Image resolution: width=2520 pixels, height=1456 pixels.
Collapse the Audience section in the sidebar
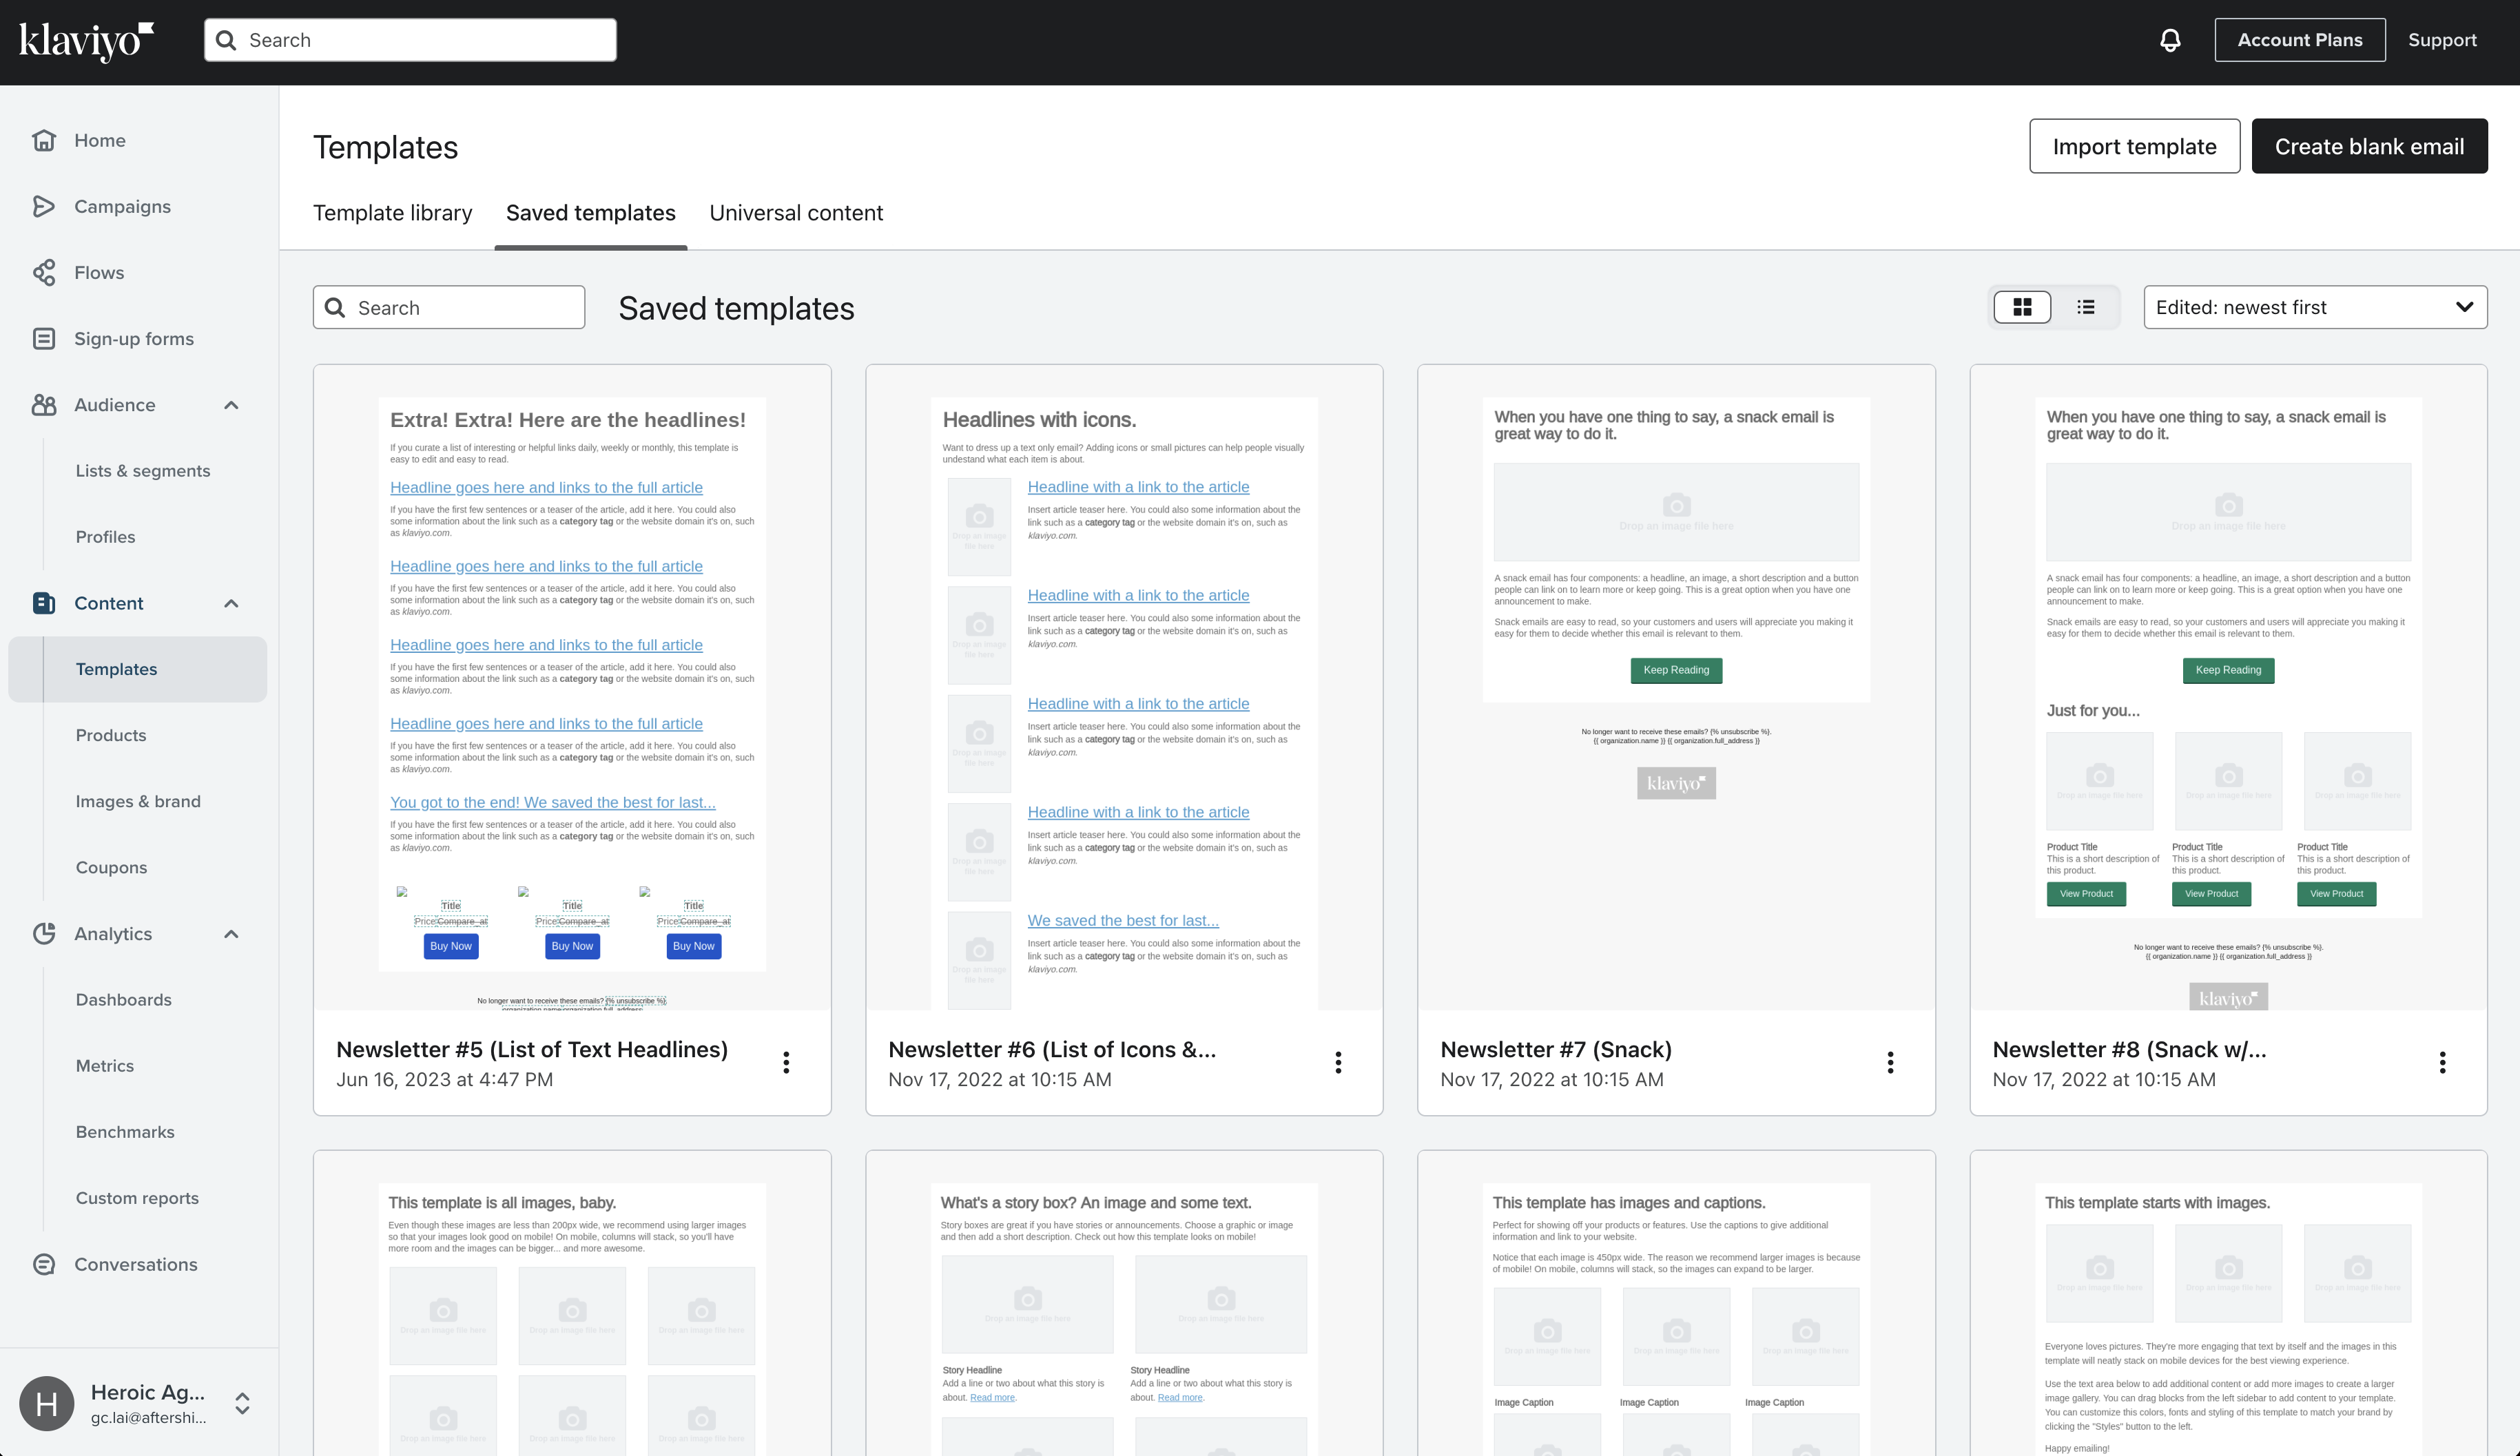[231, 405]
